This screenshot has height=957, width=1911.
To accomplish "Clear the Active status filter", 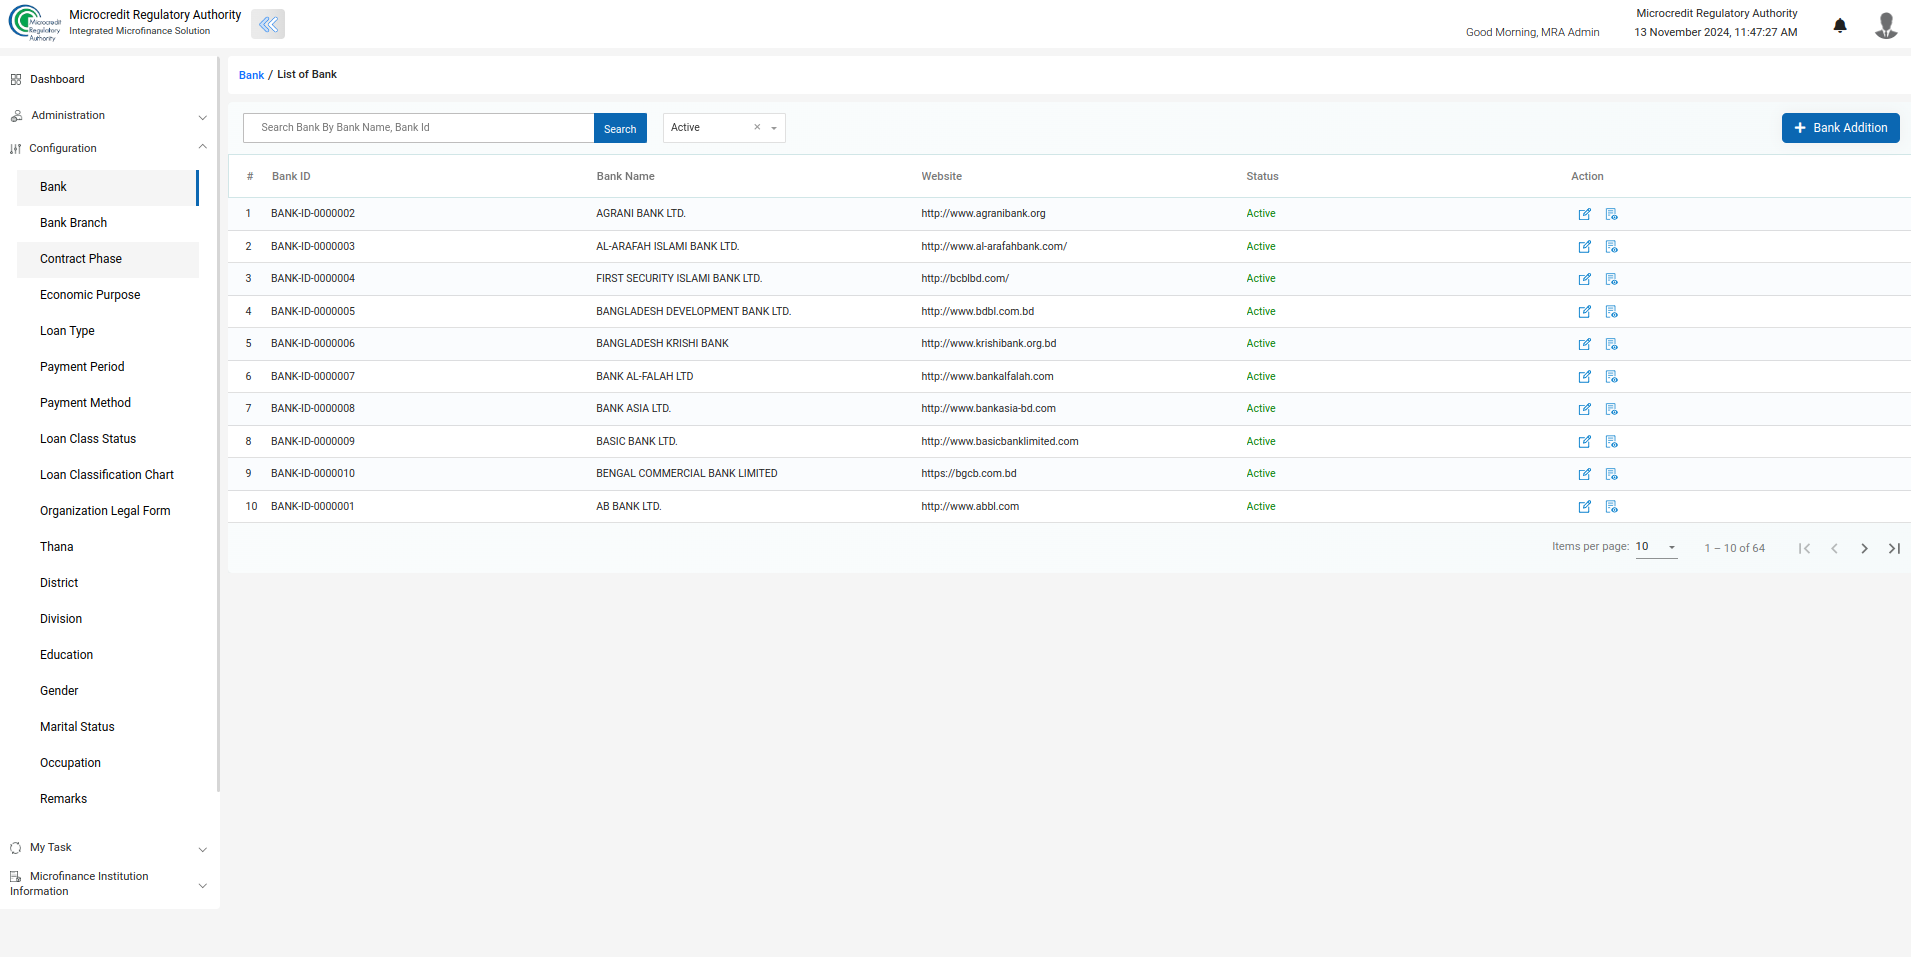I will [x=757, y=127].
